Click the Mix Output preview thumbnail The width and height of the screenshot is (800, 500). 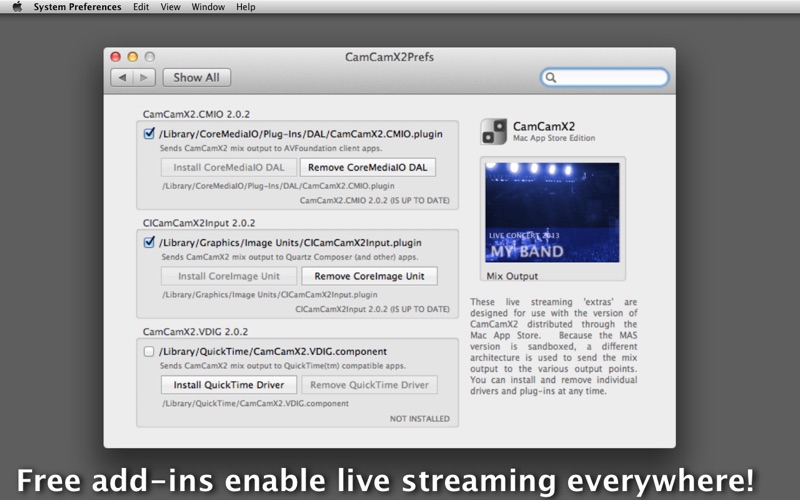[552, 213]
